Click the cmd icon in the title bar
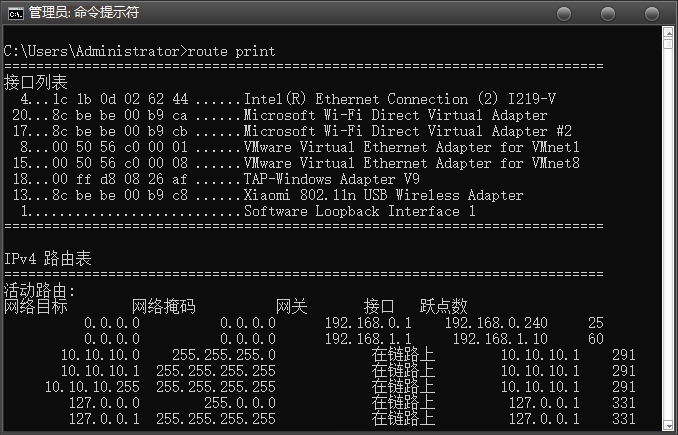 point(16,14)
